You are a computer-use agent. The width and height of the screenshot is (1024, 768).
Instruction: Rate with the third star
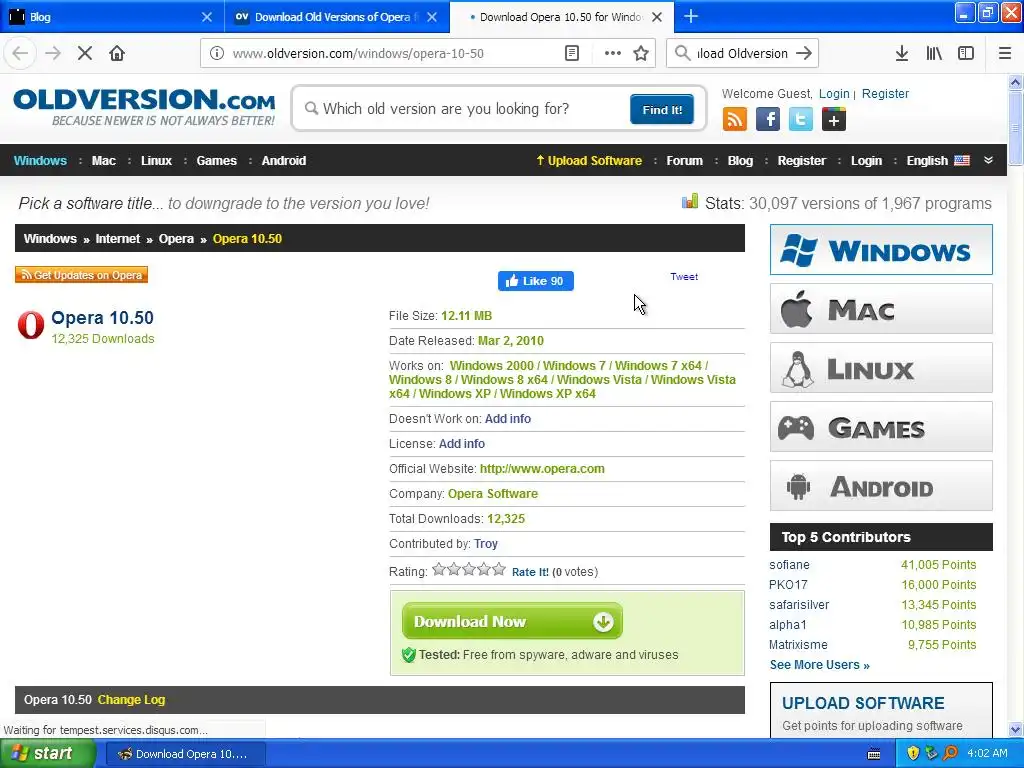[x=469, y=569]
